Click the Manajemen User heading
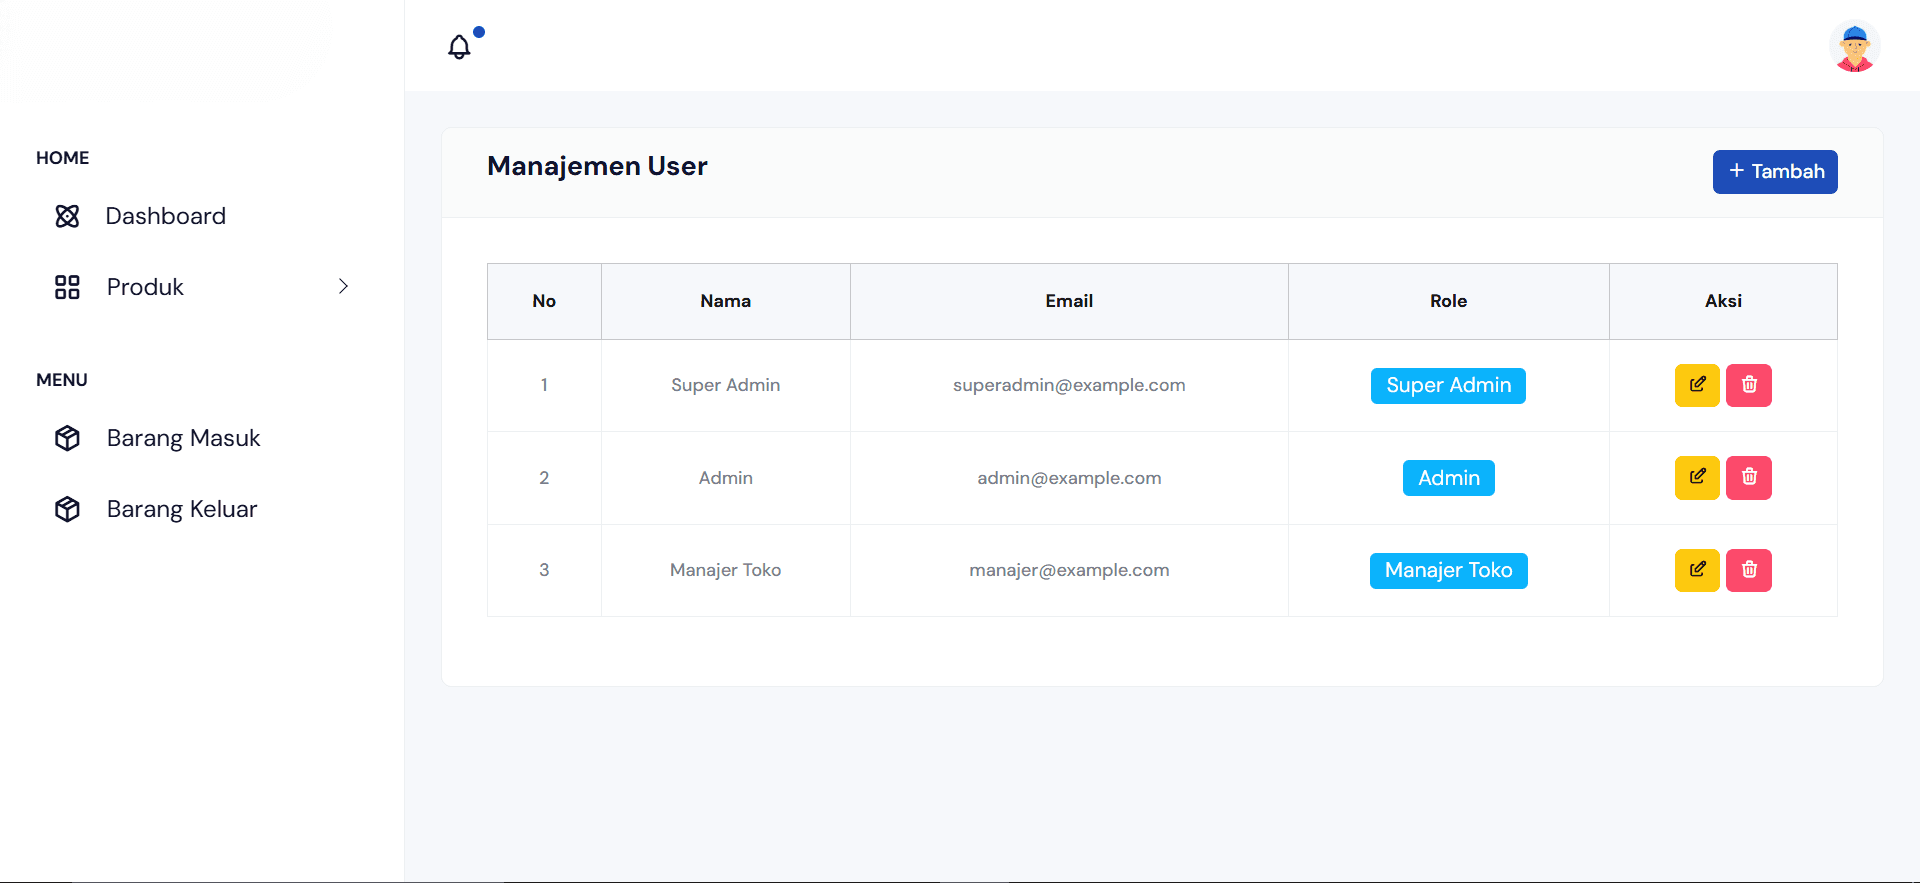 pyautogui.click(x=597, y=166)
